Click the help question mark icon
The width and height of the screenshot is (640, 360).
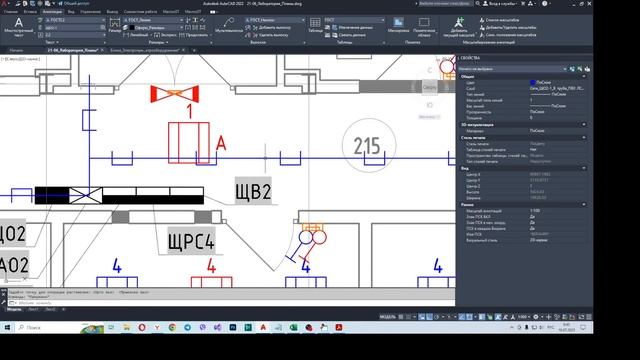point(544,4)
